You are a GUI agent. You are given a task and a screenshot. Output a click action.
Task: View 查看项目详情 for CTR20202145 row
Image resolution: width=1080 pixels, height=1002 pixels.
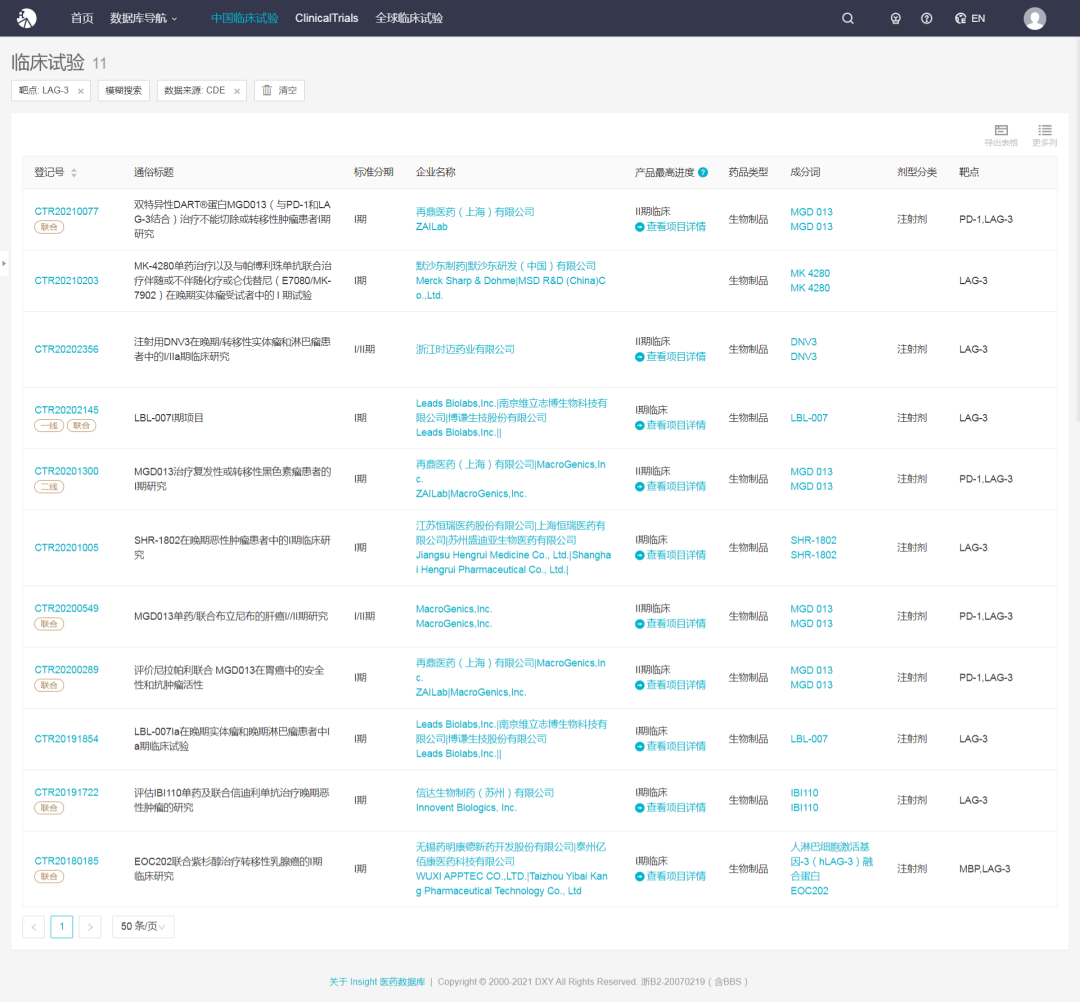click(670, 426)
